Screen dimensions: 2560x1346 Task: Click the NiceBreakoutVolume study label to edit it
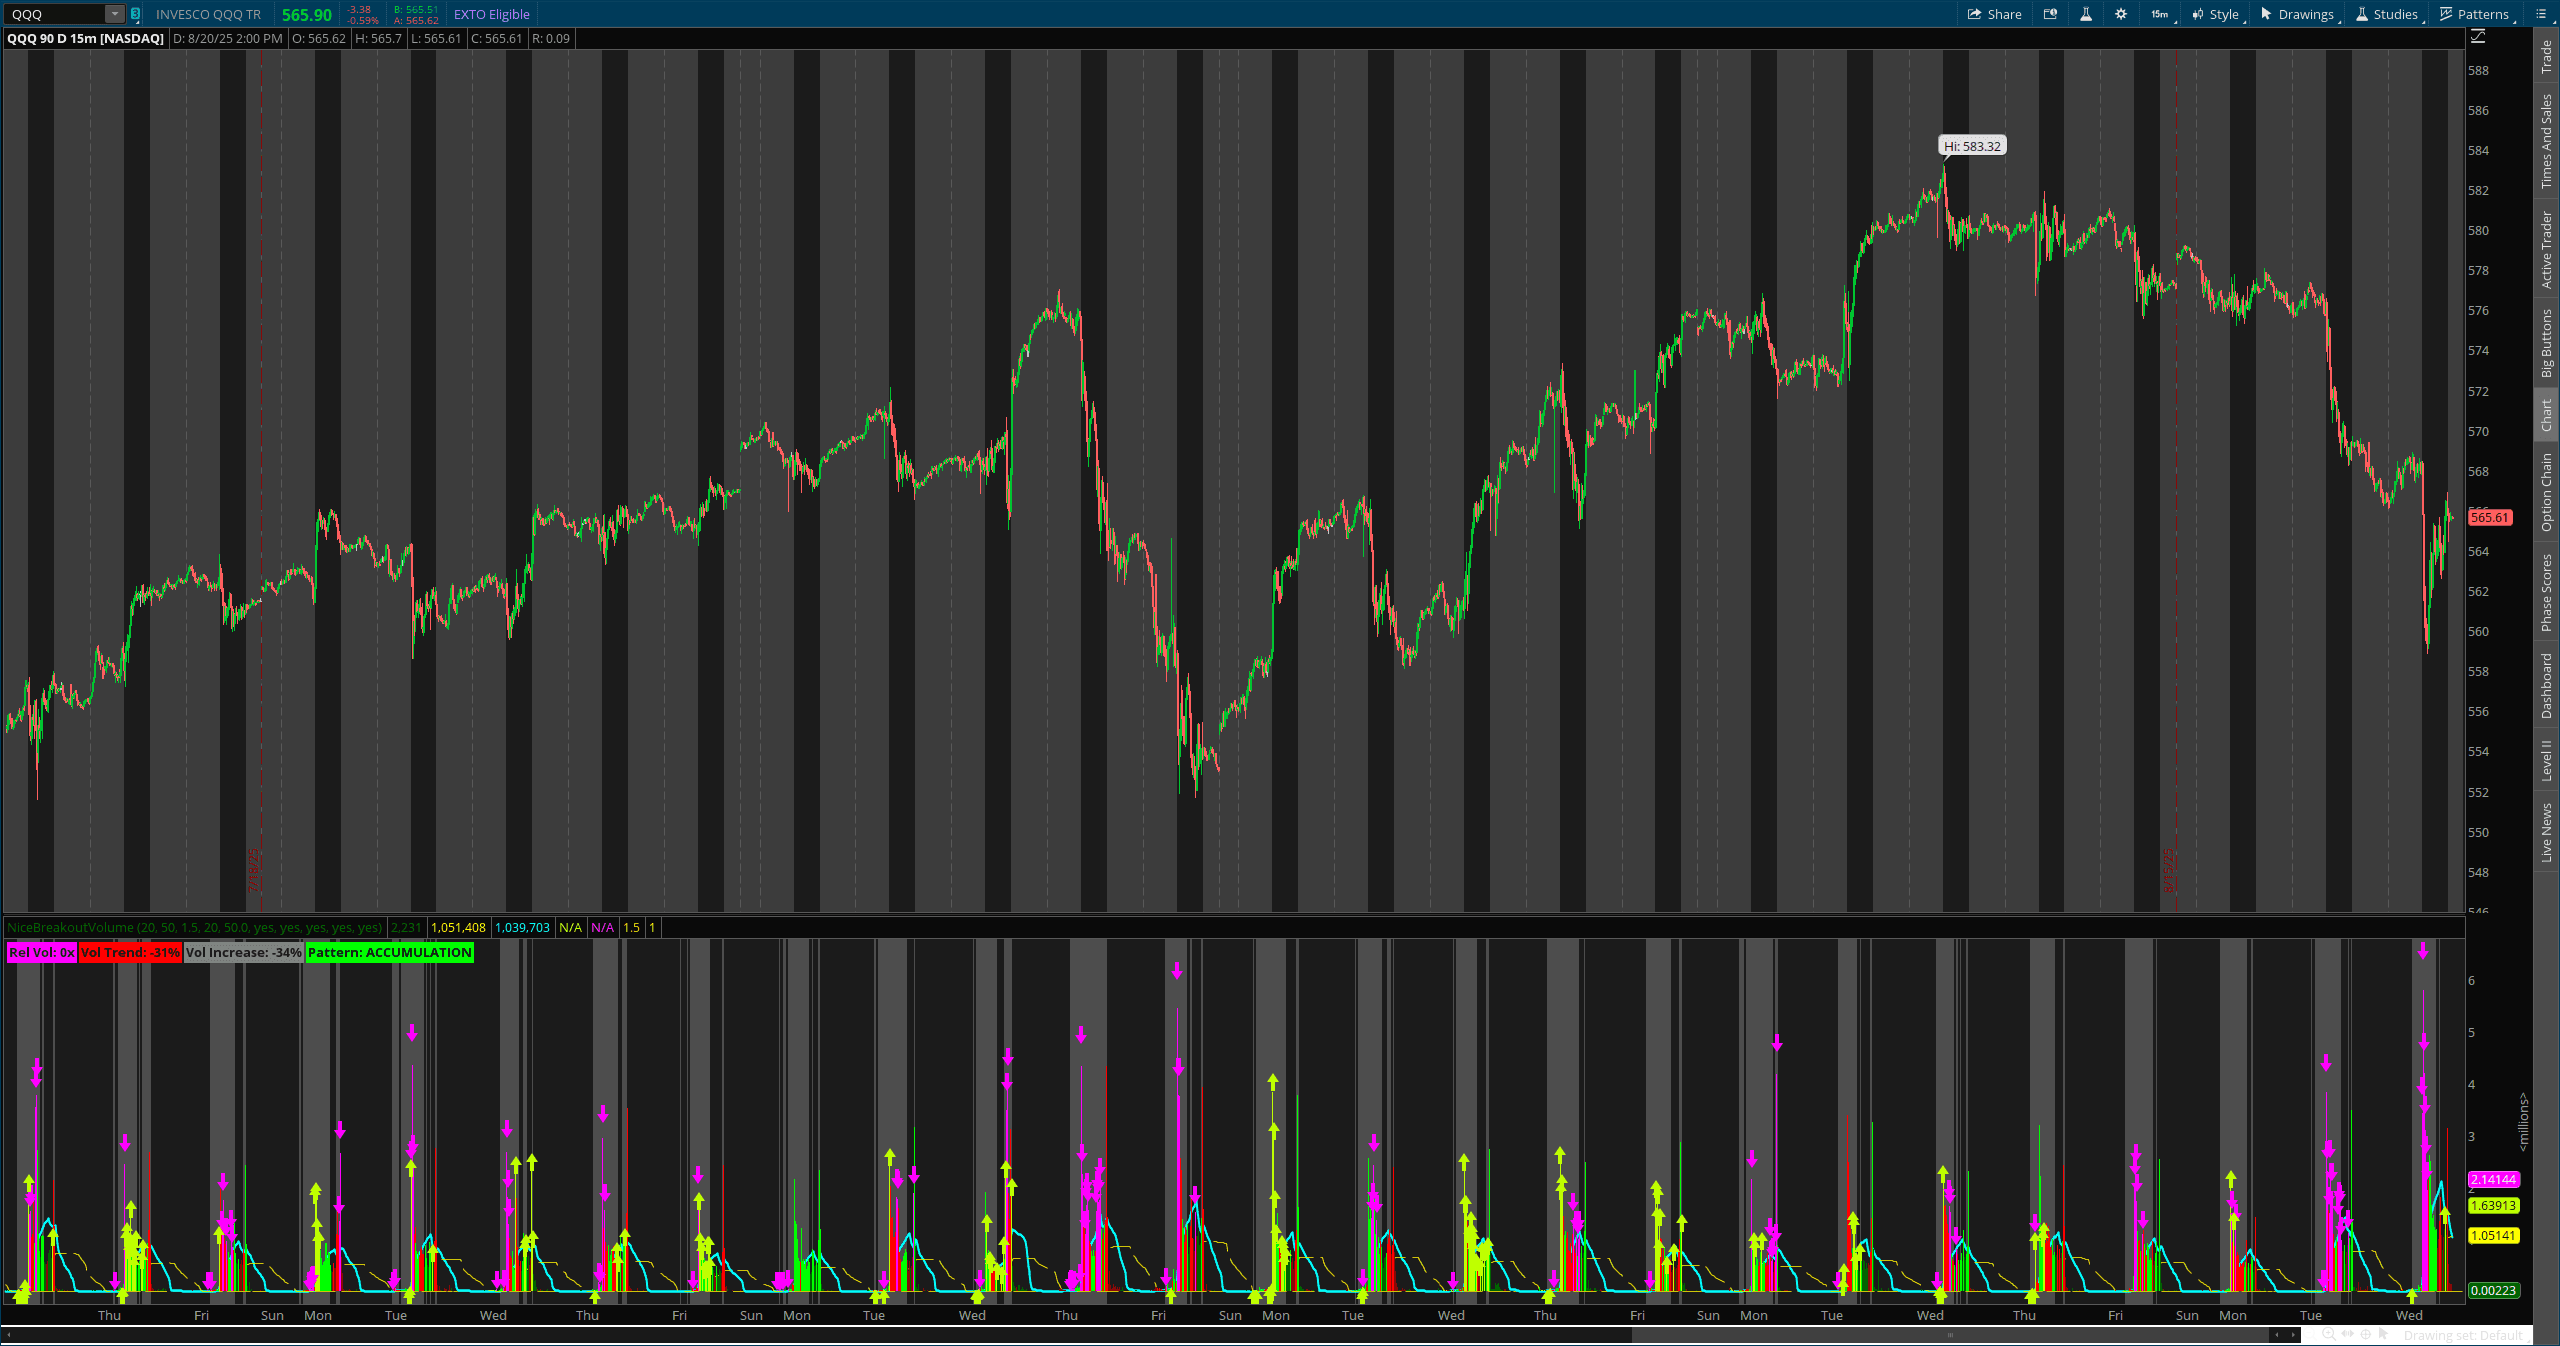[x=195, y=927]
